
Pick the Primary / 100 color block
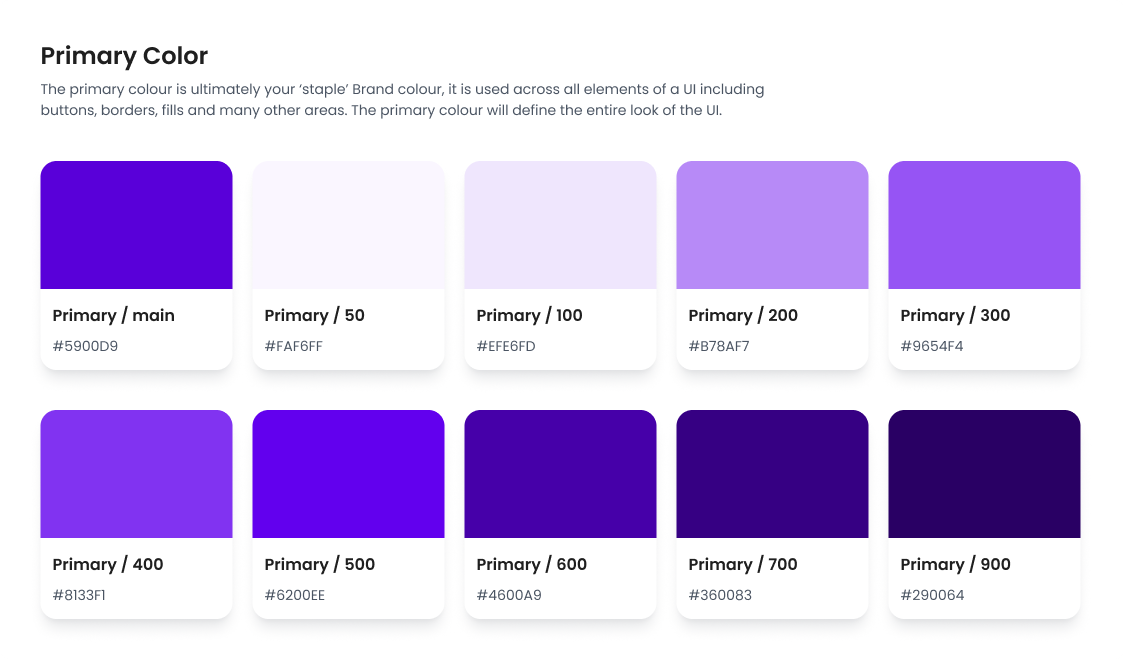pyautogui.click(x=560, y=225)
